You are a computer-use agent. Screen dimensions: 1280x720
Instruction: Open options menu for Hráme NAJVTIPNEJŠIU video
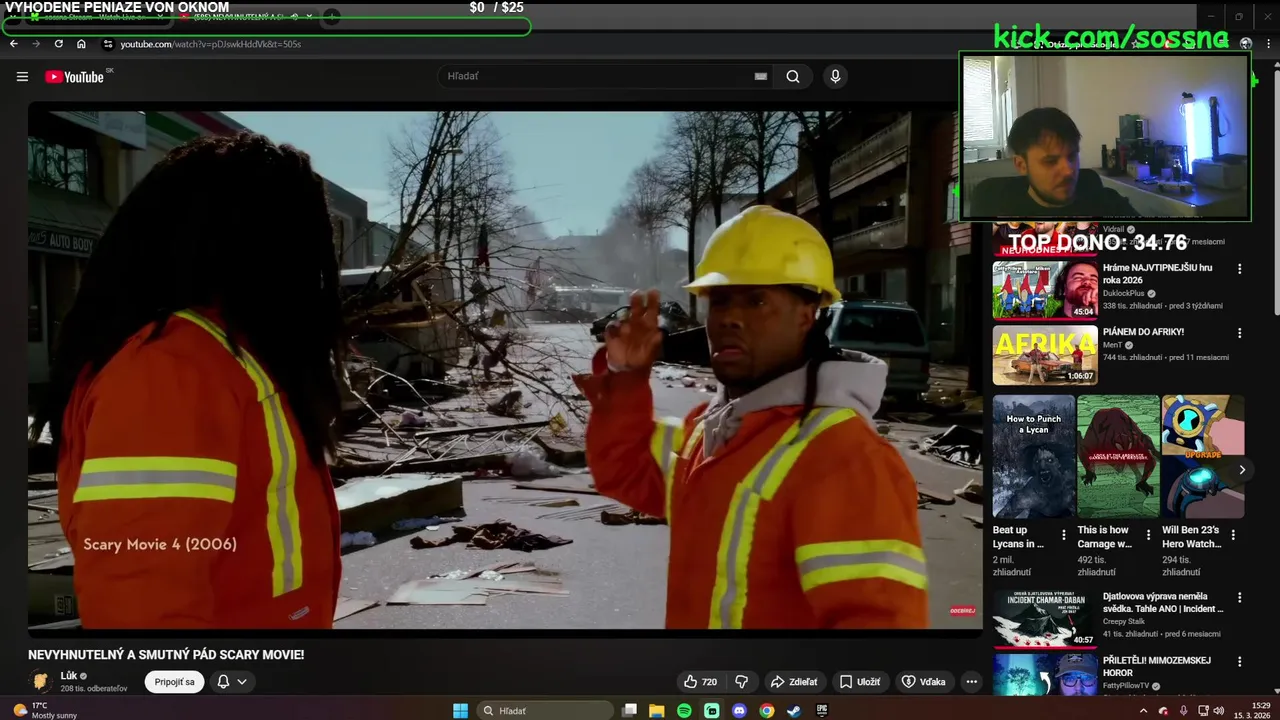point(1240,269)
